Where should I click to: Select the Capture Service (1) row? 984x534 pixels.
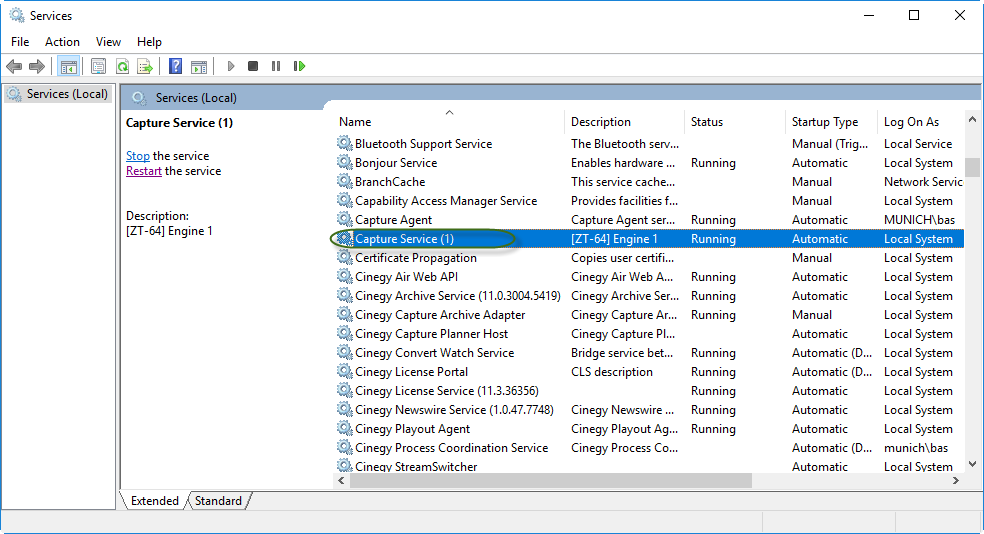pos(649,238)
